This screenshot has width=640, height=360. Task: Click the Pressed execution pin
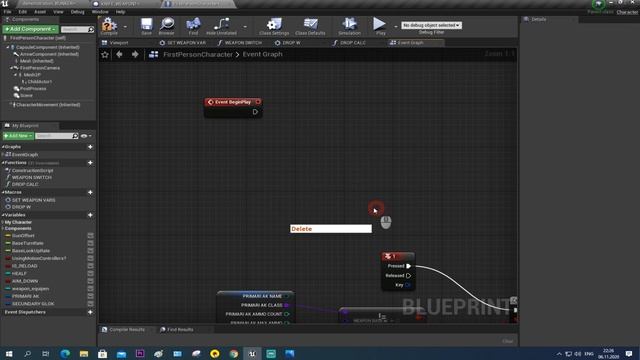point(408,266)
